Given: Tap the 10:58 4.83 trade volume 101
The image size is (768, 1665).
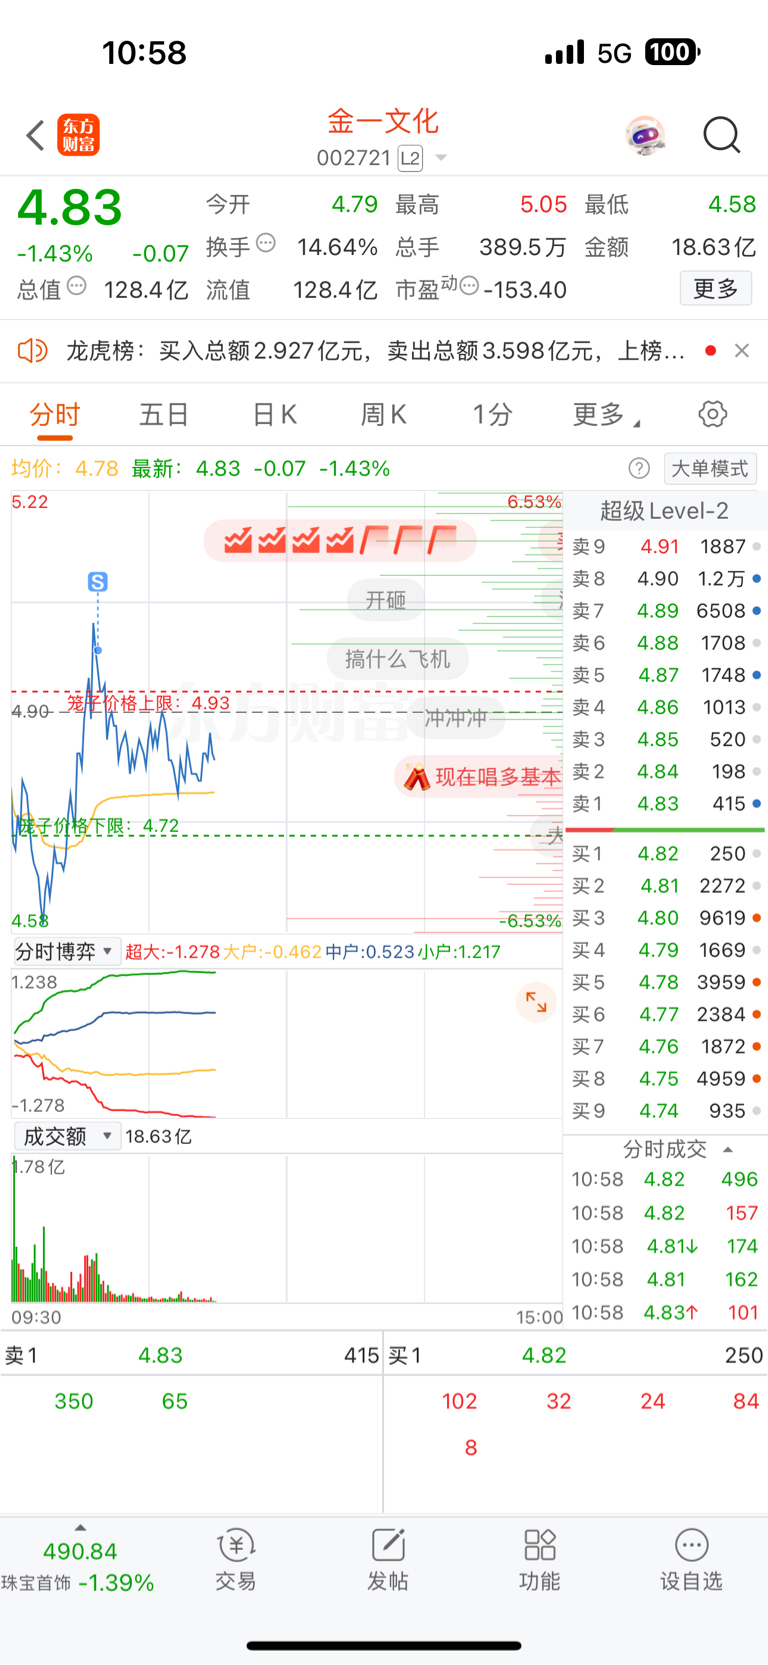Looking at the screenshot, I should [665, 1313].
